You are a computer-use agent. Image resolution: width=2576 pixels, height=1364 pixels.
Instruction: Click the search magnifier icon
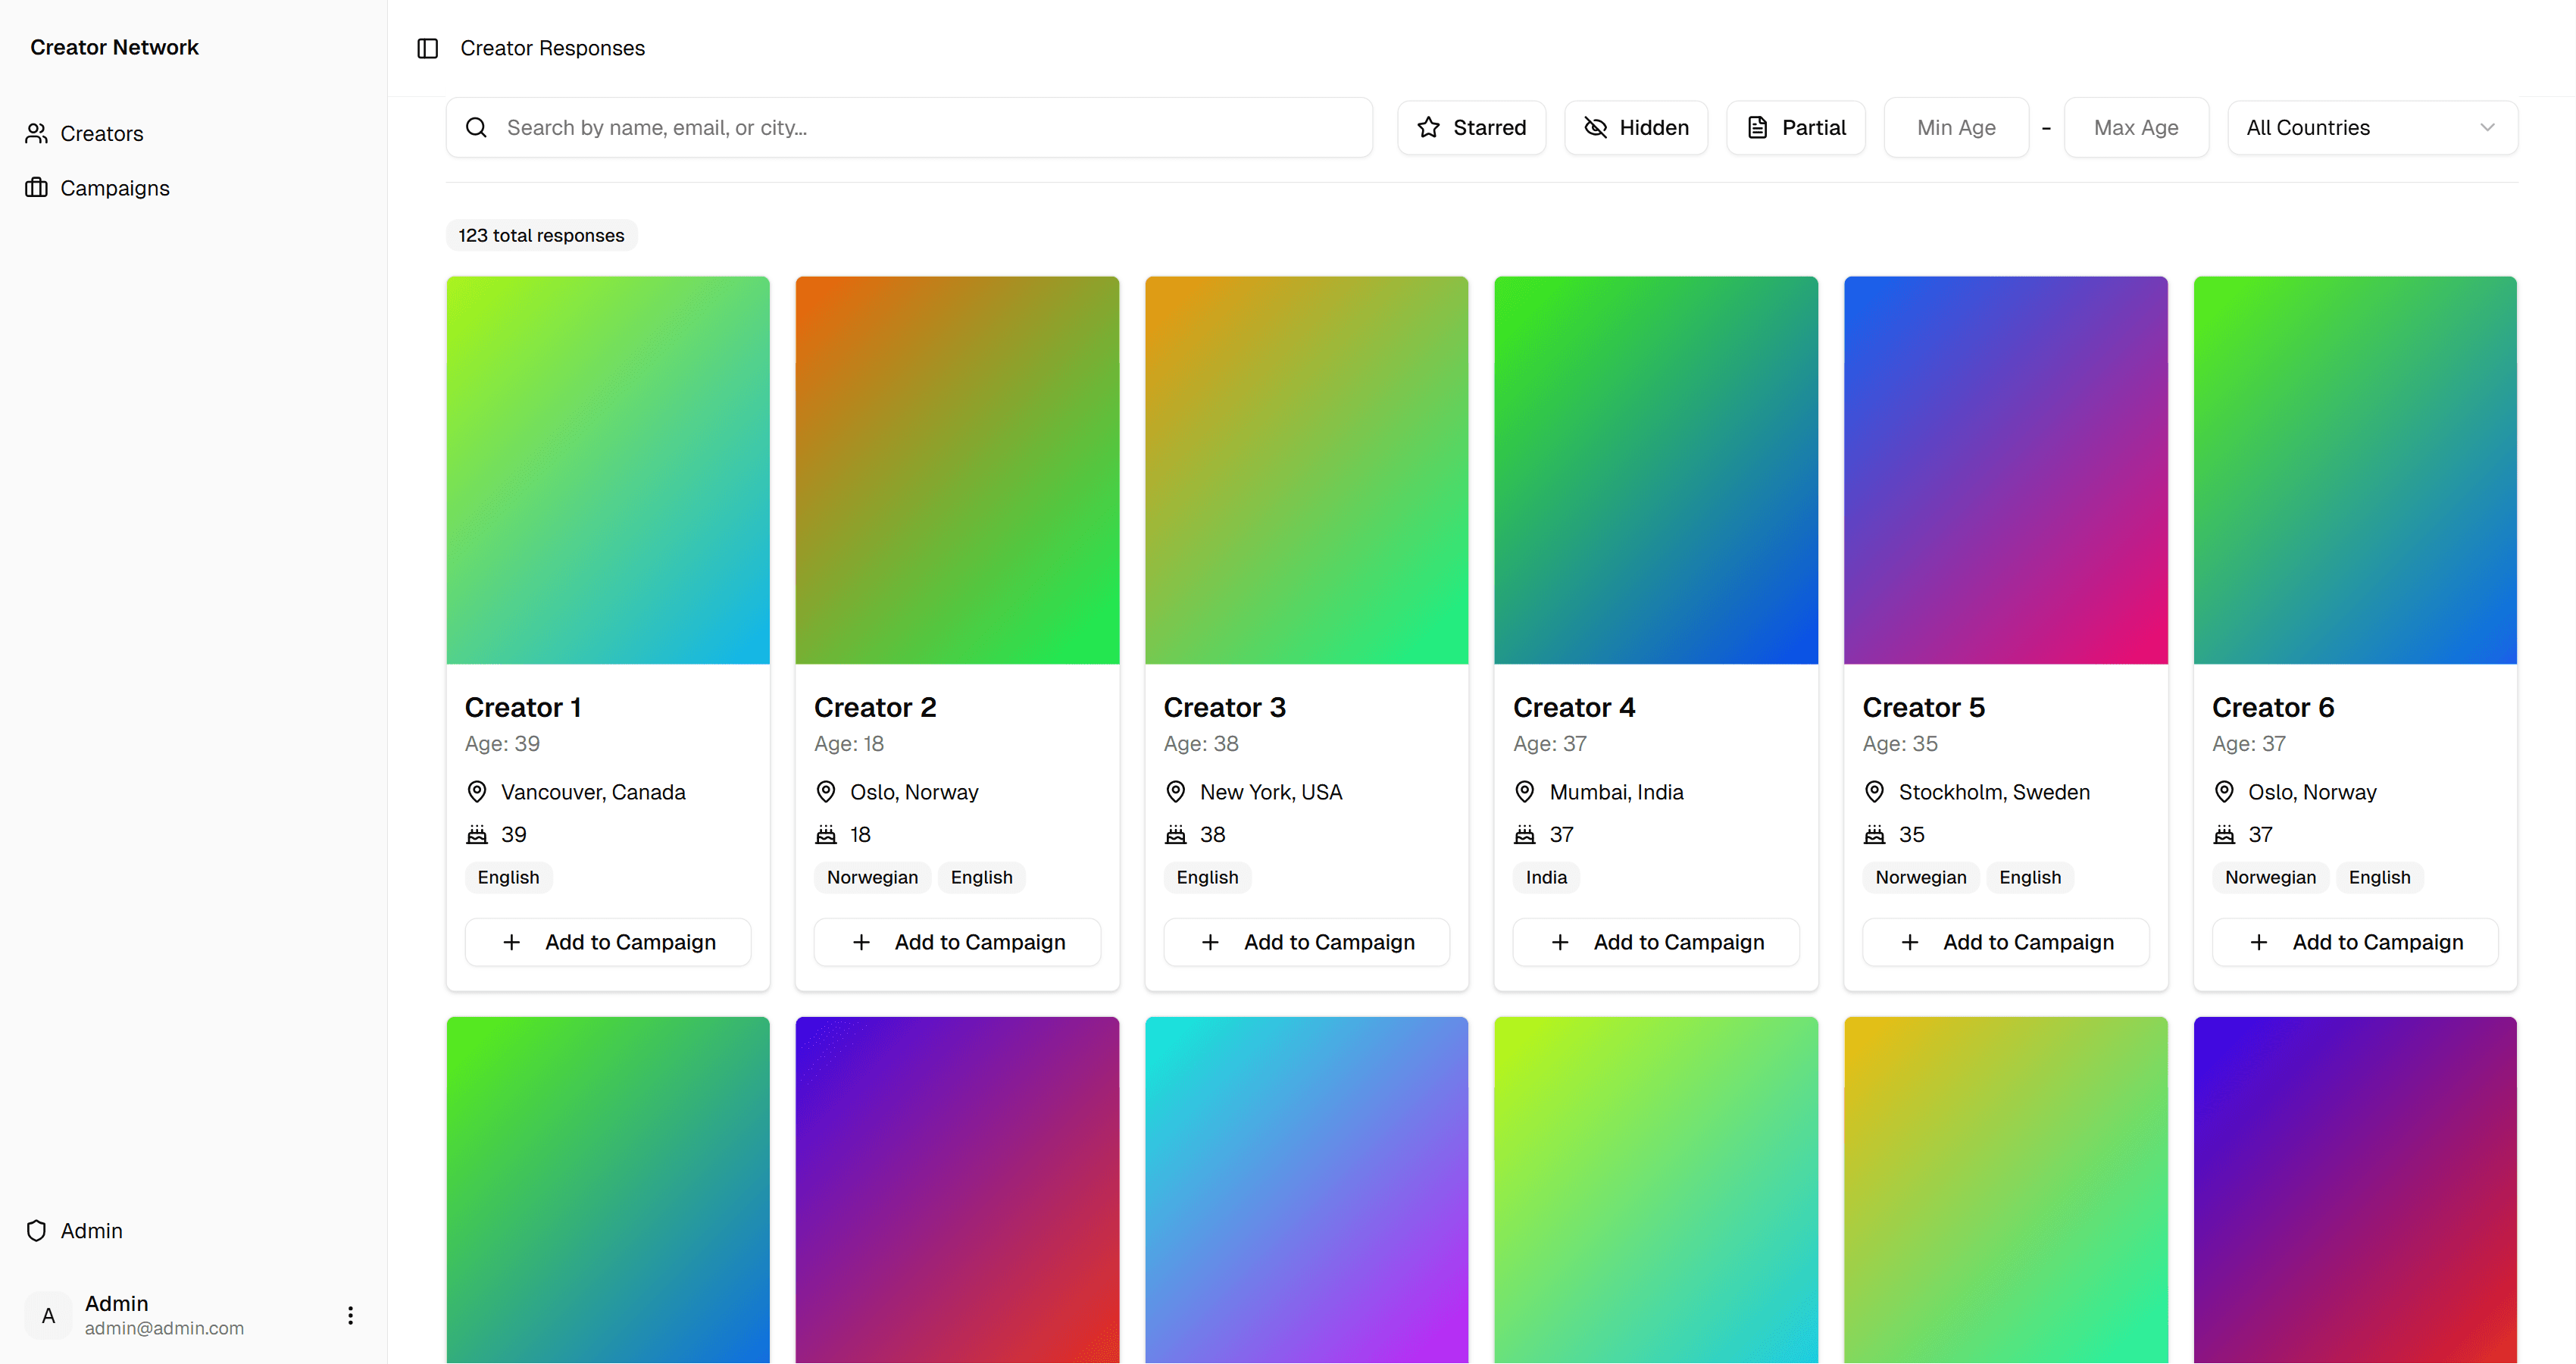477,127
